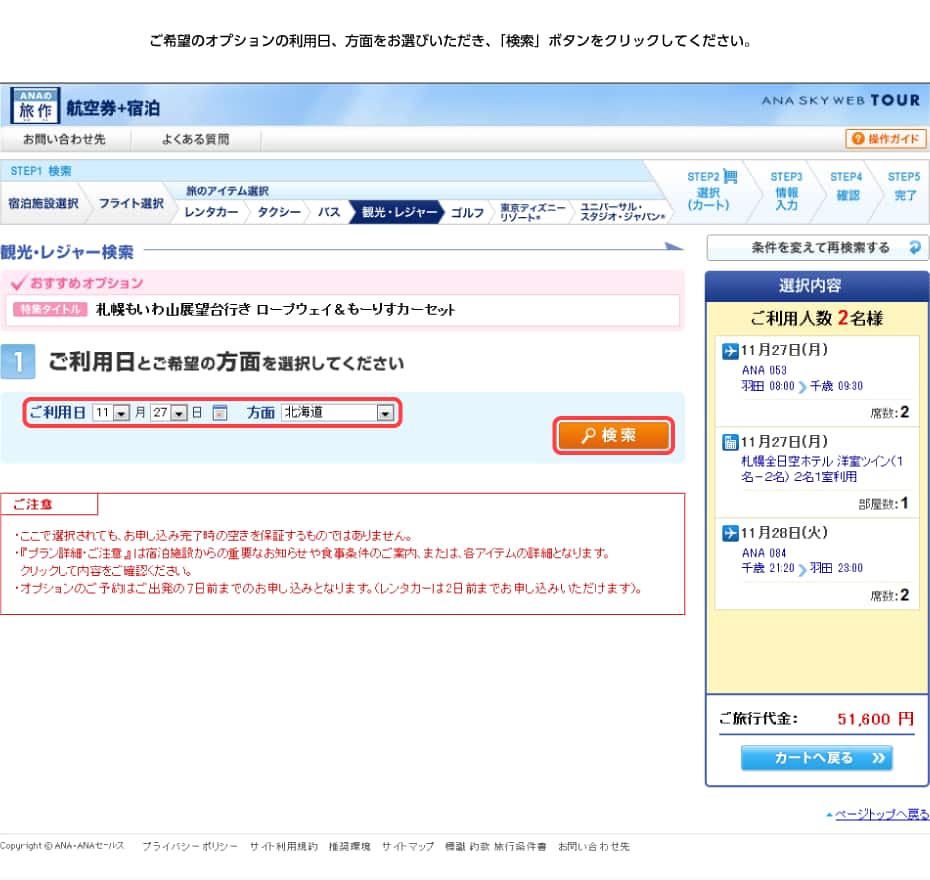Click the return flight airplane icon
This screenshot has height=880, width=930.
coord(730,533)
